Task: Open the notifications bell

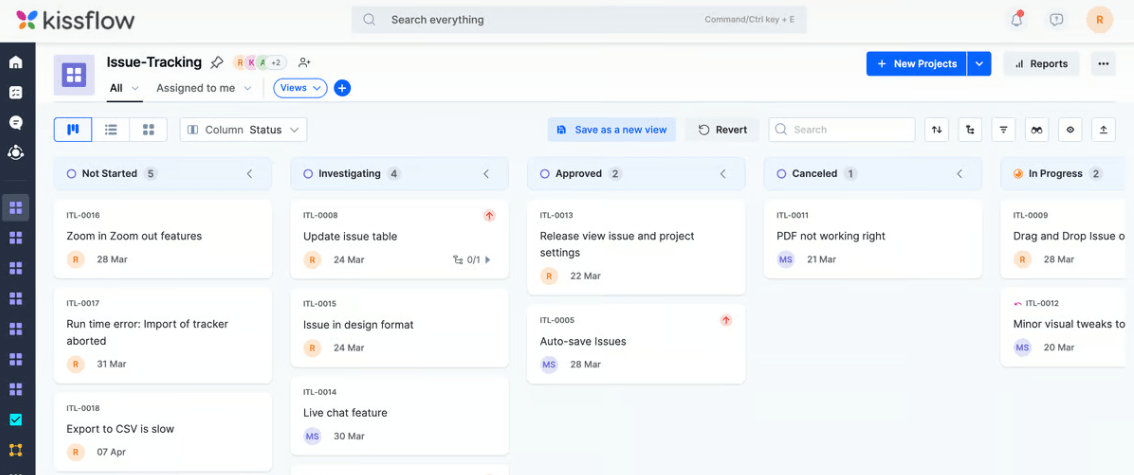Action: point(1017,19)
